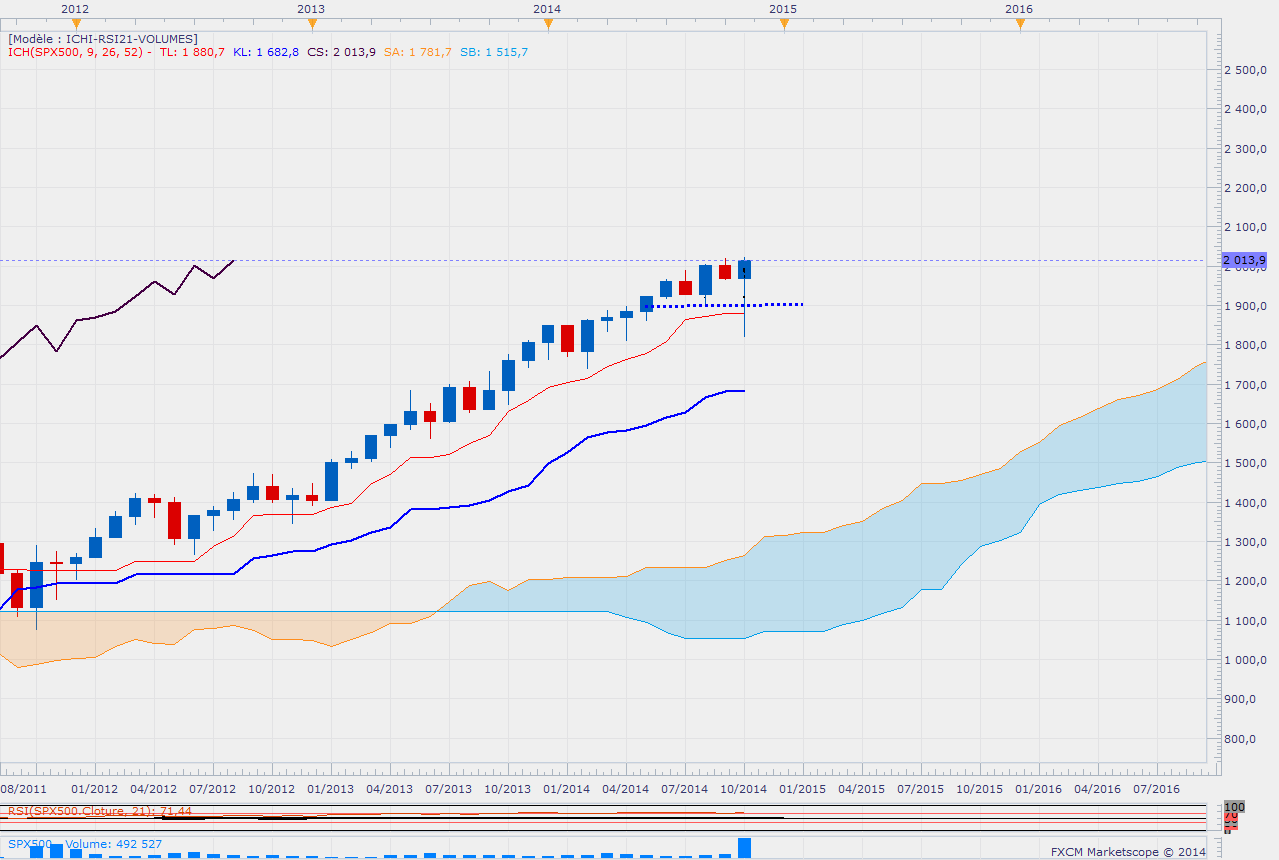
Task: Select the RSI(SPX500.Cloture, 21) panel label
Action: click(100, 811)
